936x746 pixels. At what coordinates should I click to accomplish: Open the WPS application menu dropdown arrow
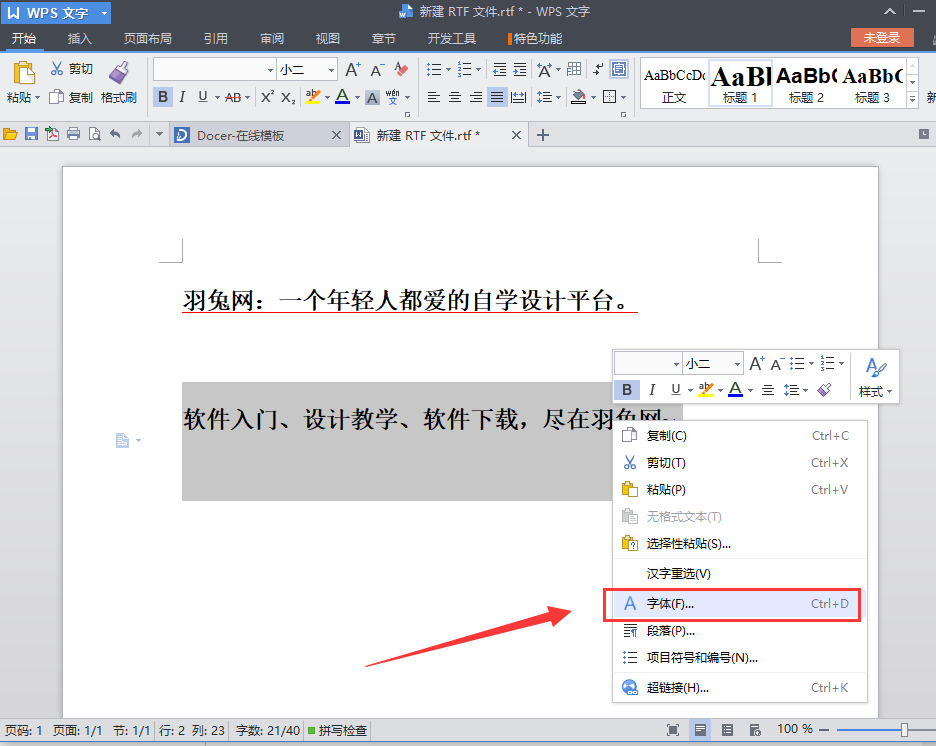pyautogui.click(x=104, y=13)
